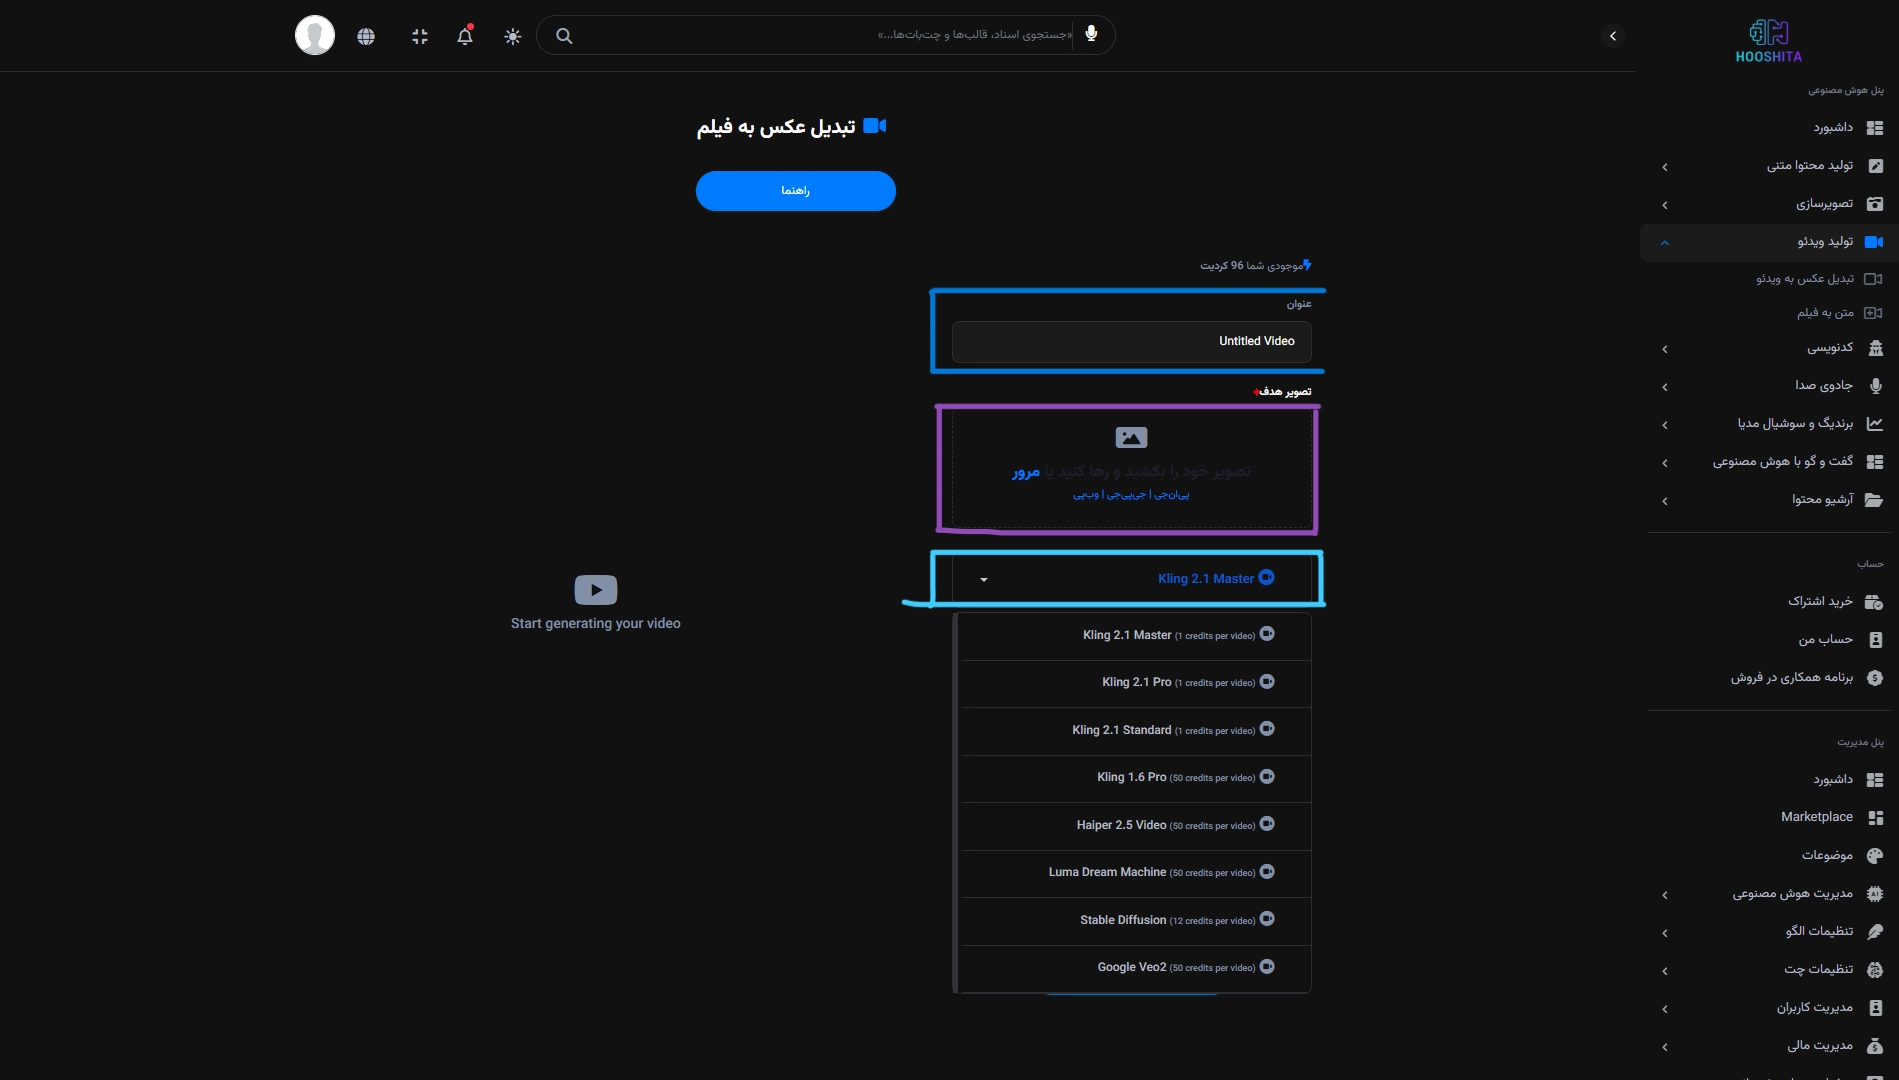Click the مرور browse link to upload image

pos(1026,472)
